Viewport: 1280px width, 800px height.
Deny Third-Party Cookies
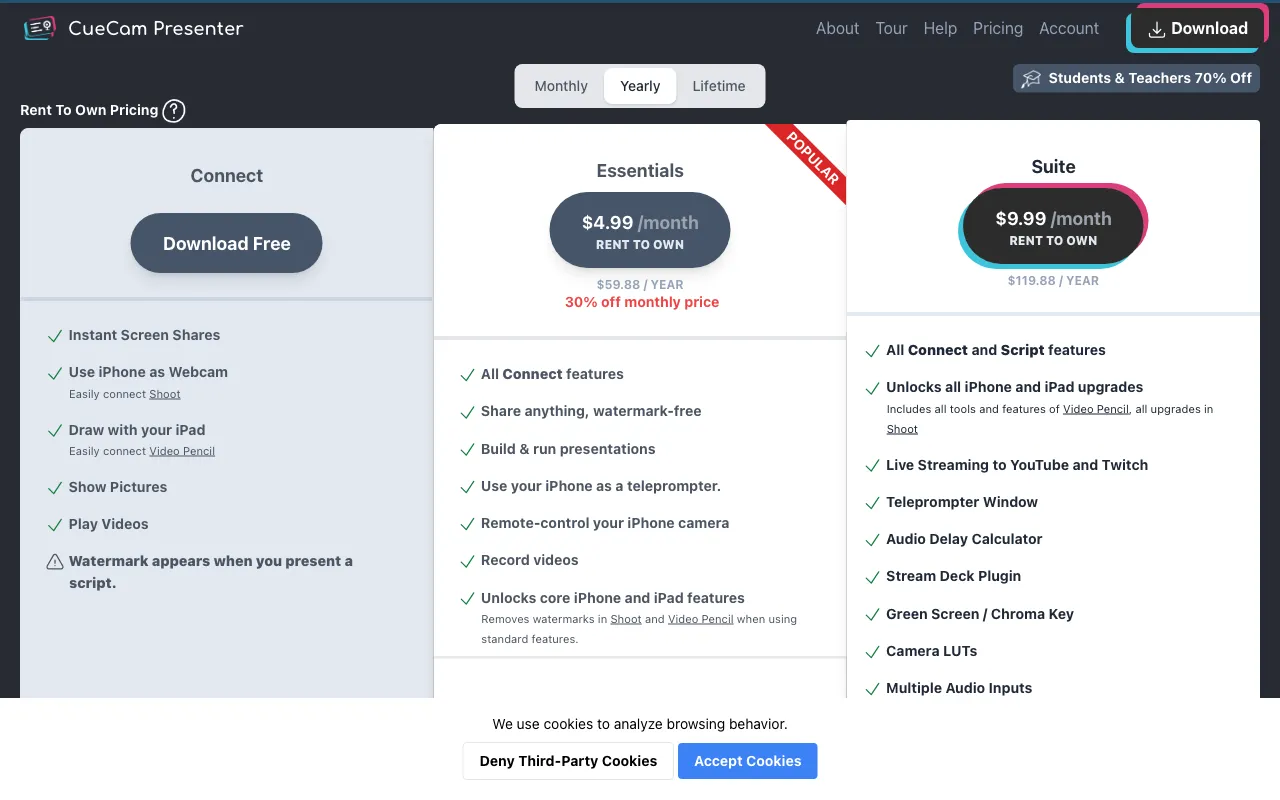click(568, 761)
